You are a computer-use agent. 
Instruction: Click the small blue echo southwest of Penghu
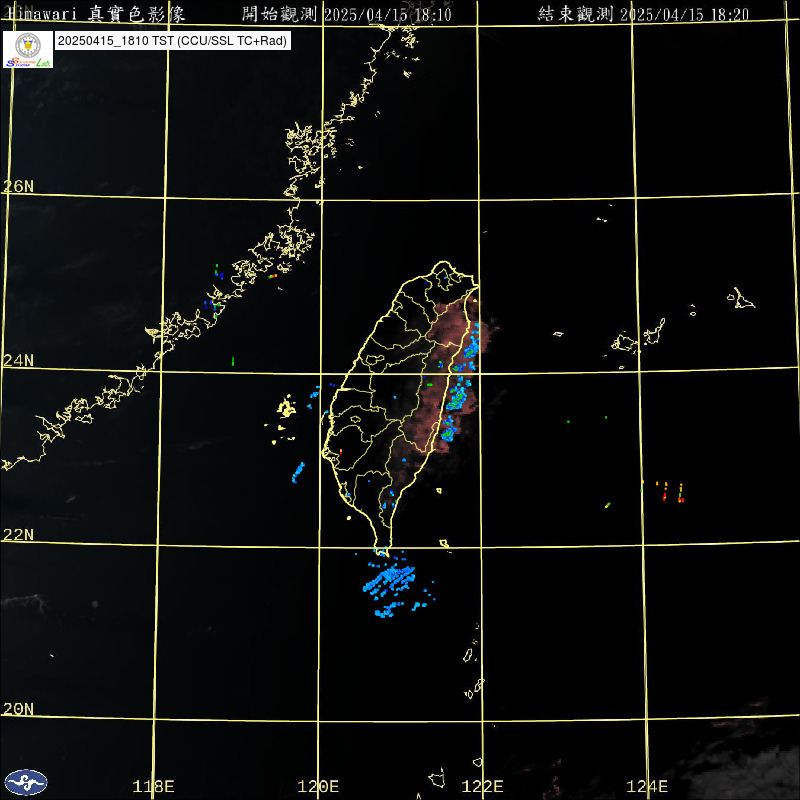point(298,472)
